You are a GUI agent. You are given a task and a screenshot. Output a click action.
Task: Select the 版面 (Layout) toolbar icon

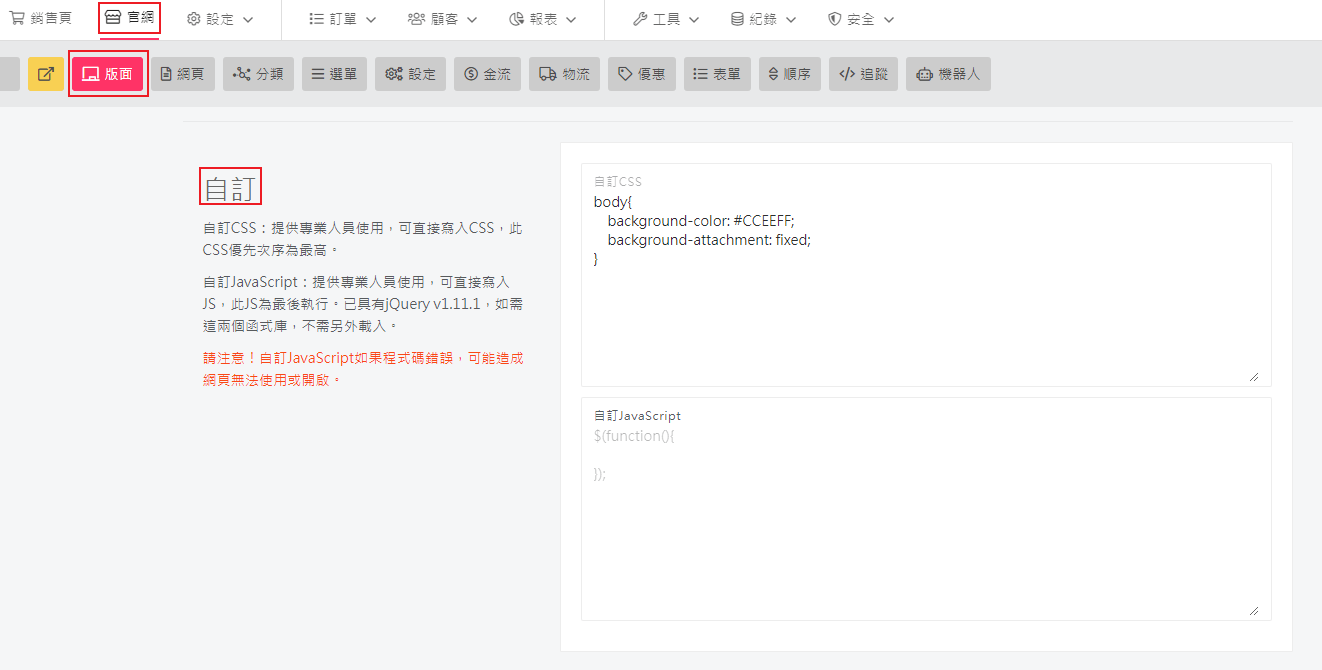tap(108, 73)
